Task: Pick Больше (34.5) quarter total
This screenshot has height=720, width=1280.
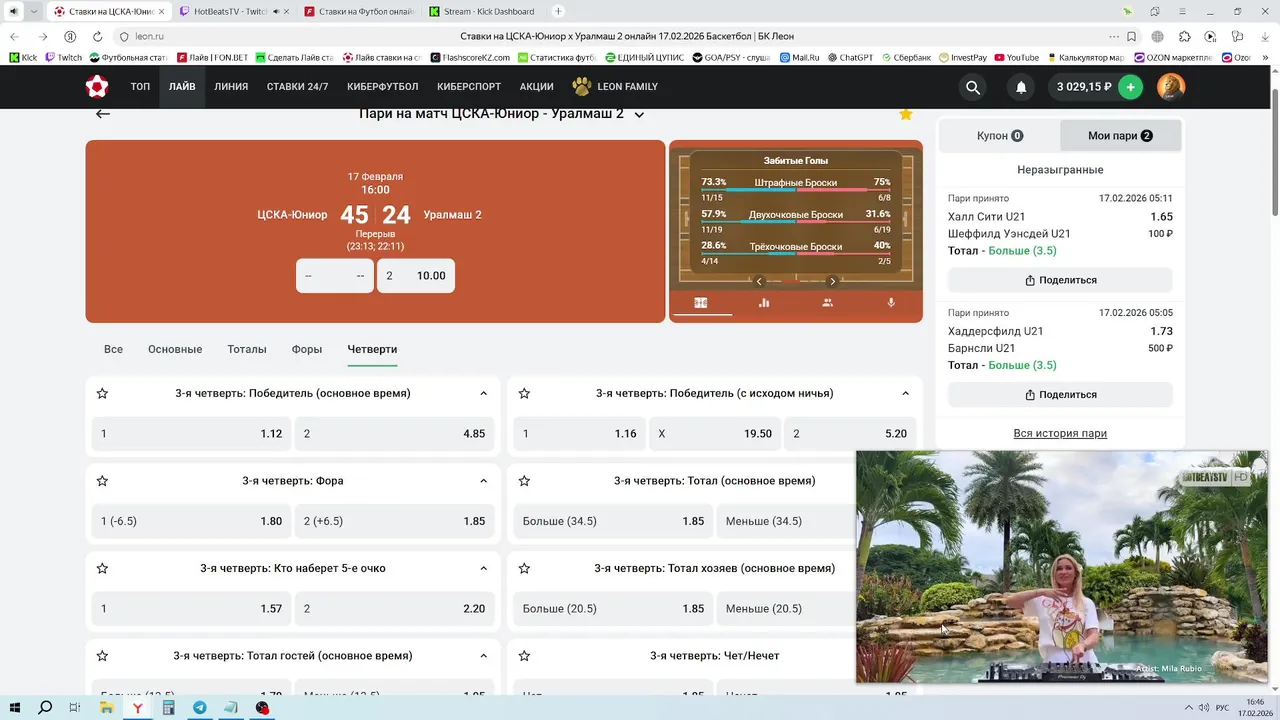Action: pyautogui.click(x=613, y=521)
